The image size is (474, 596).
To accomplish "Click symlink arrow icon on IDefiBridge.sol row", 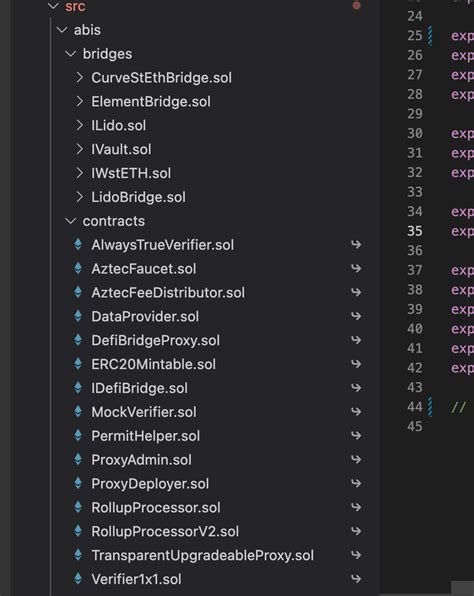I will coord(356,388).
